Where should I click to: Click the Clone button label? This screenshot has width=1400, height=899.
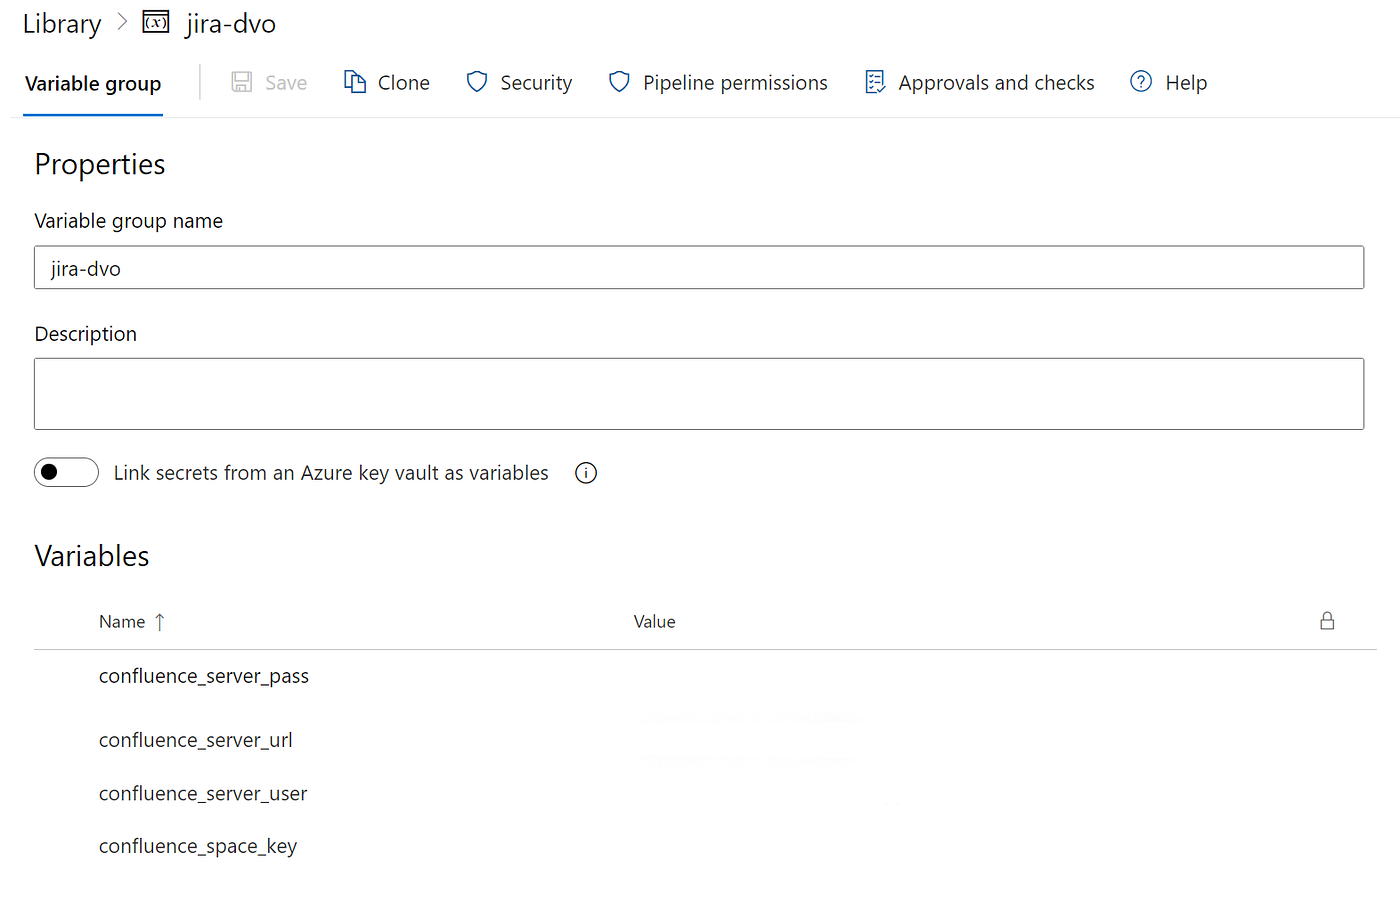404,83
